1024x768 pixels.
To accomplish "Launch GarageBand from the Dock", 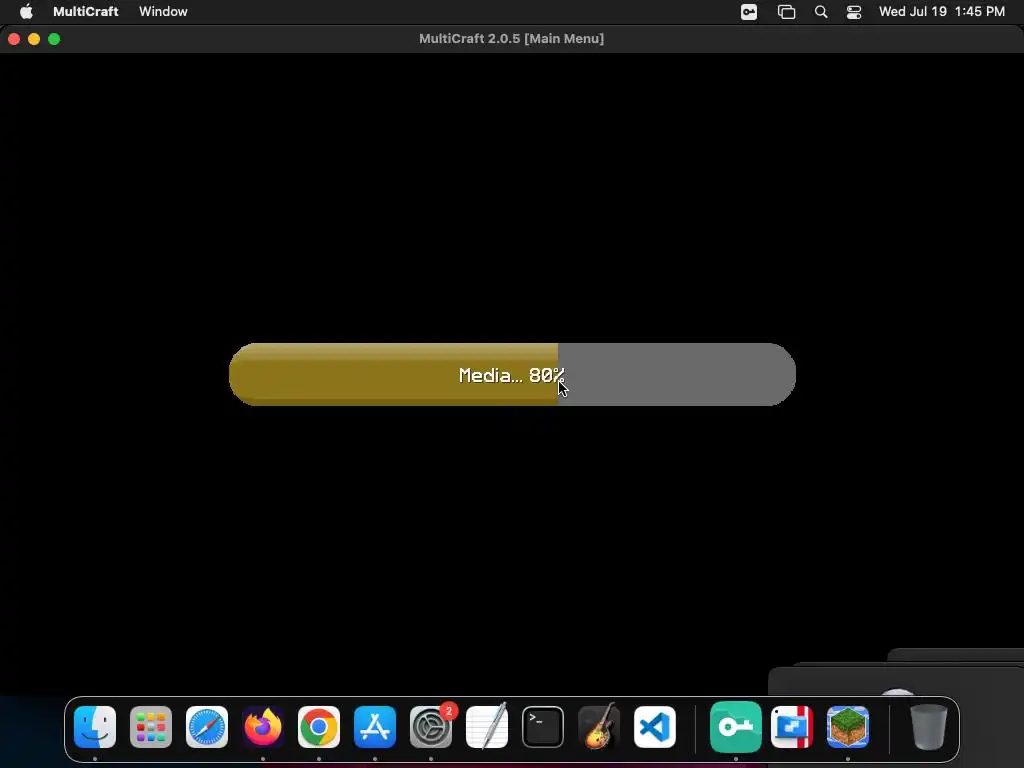I will [x=599, y=727].
